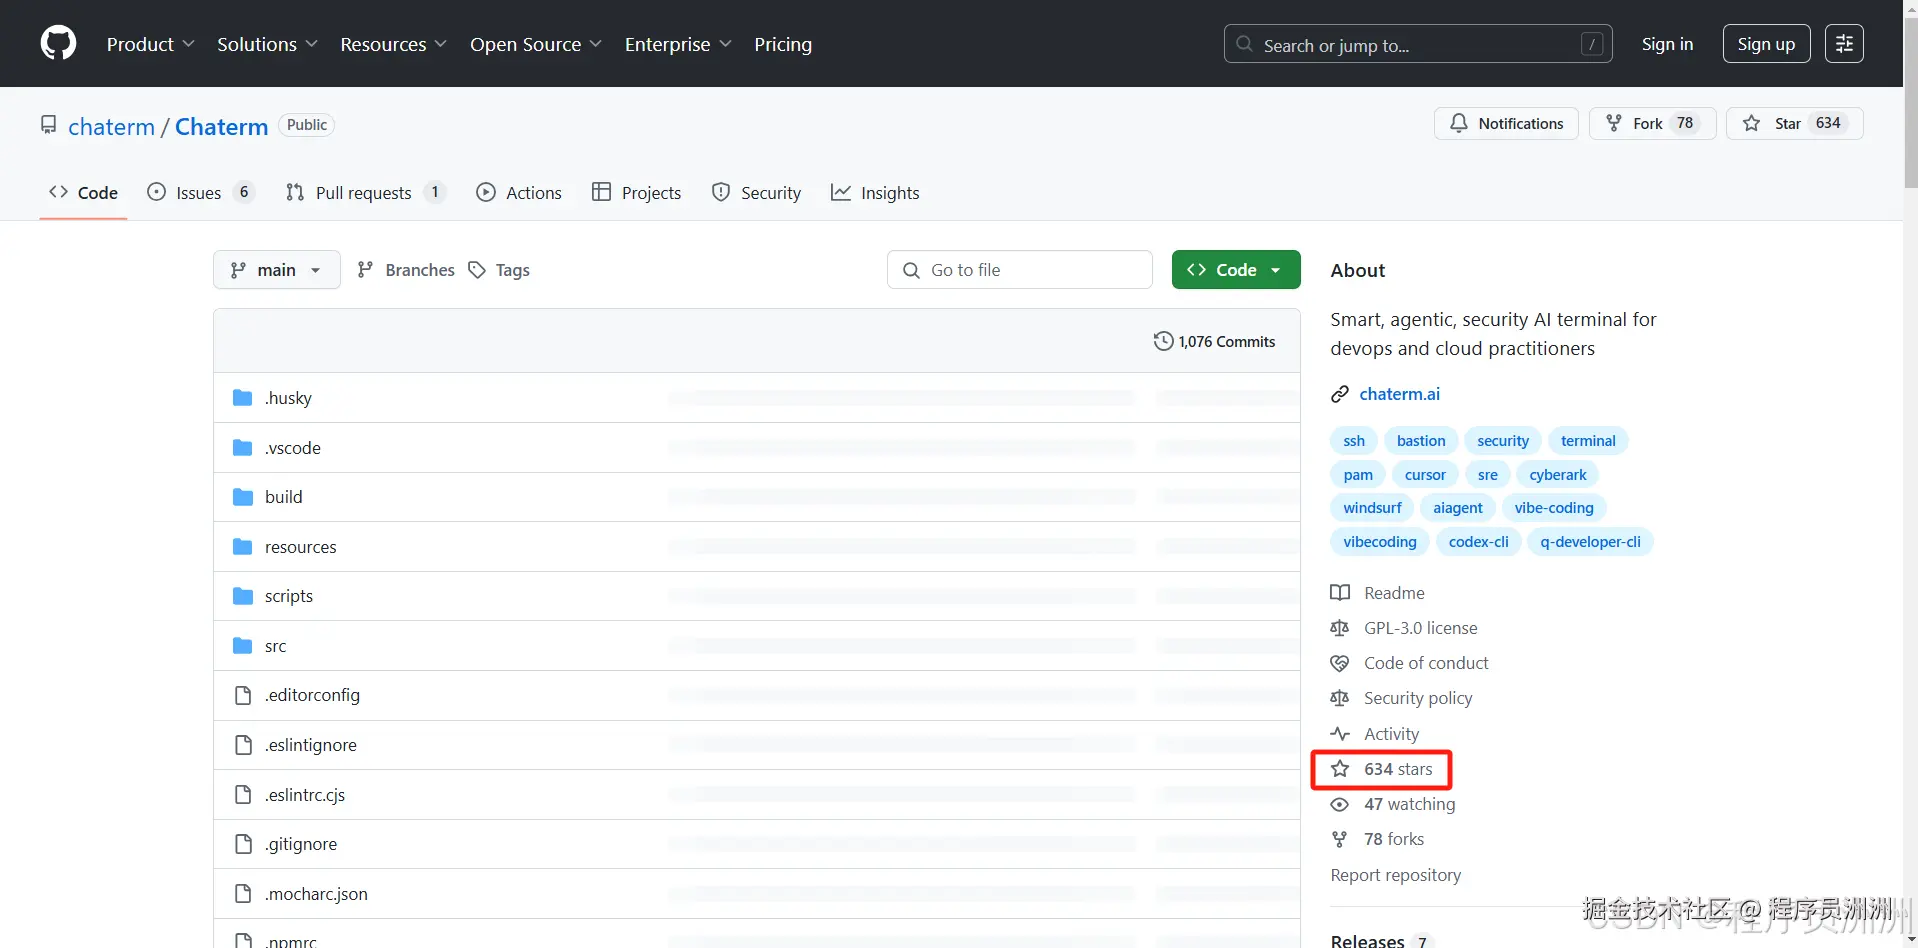This screenshot has height=948, width=1918.
Task: Fork the Chaterm repository
Action: [x=1652, y=123]
